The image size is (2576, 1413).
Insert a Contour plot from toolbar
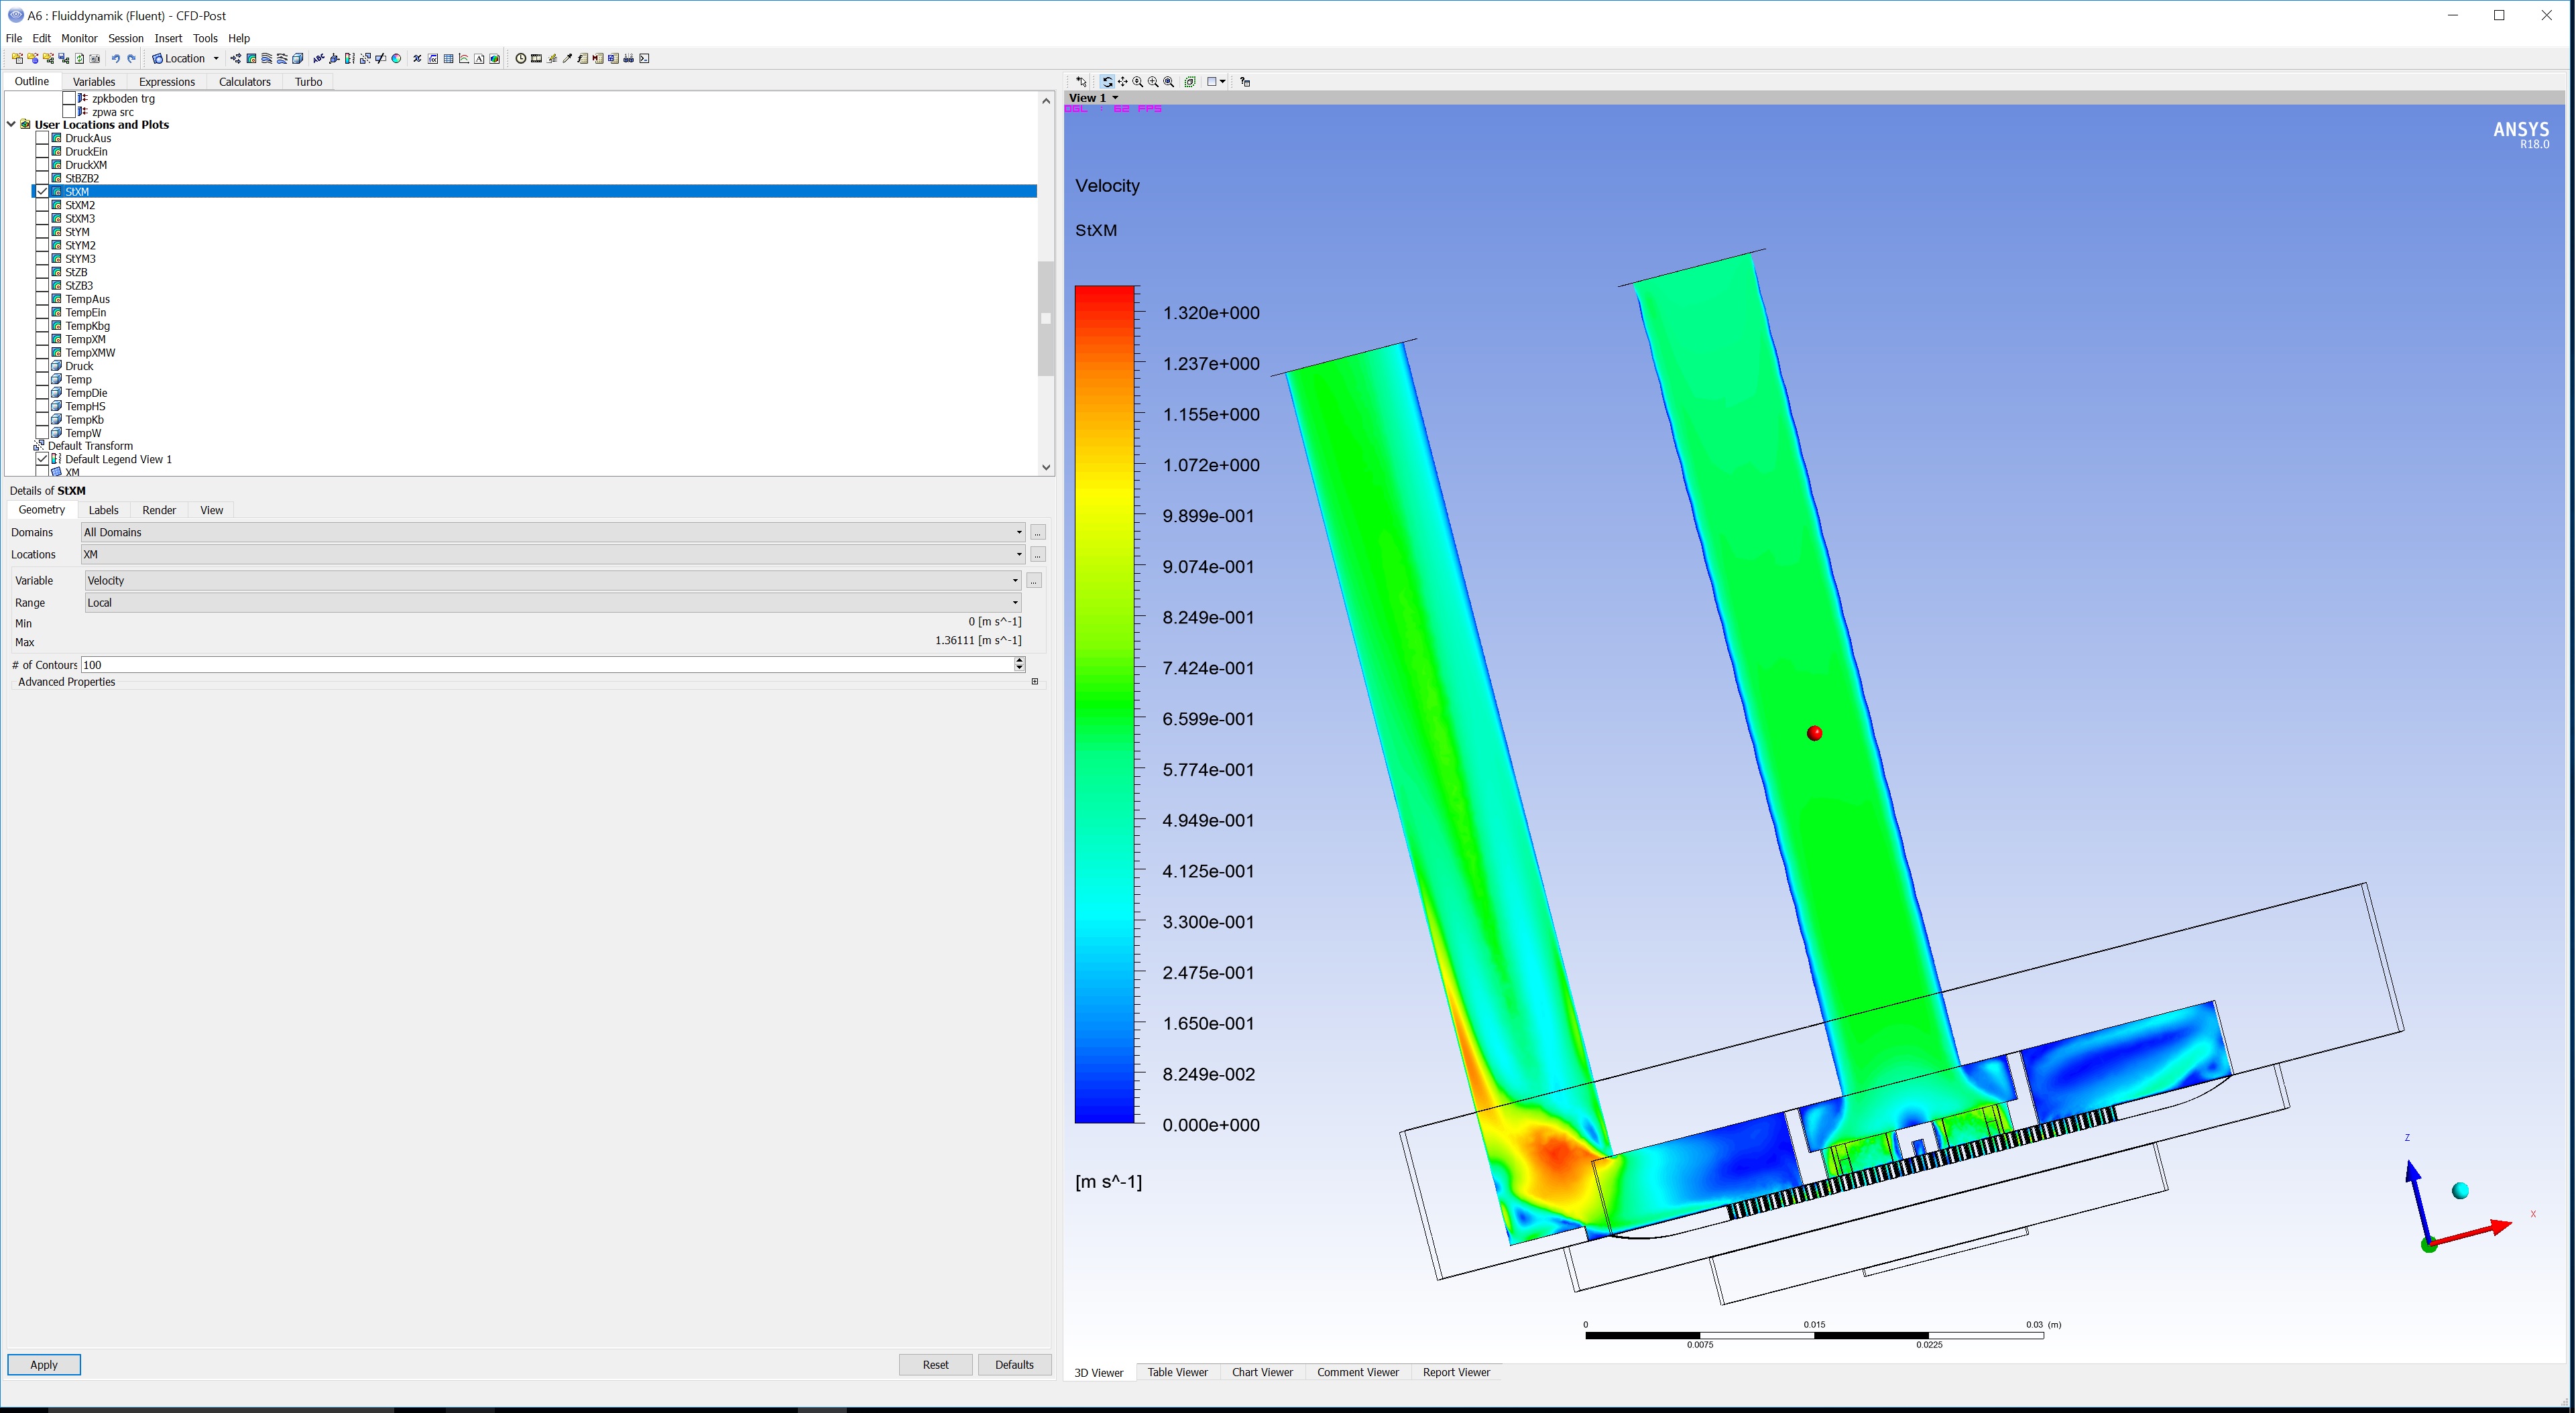pos(251,59)
